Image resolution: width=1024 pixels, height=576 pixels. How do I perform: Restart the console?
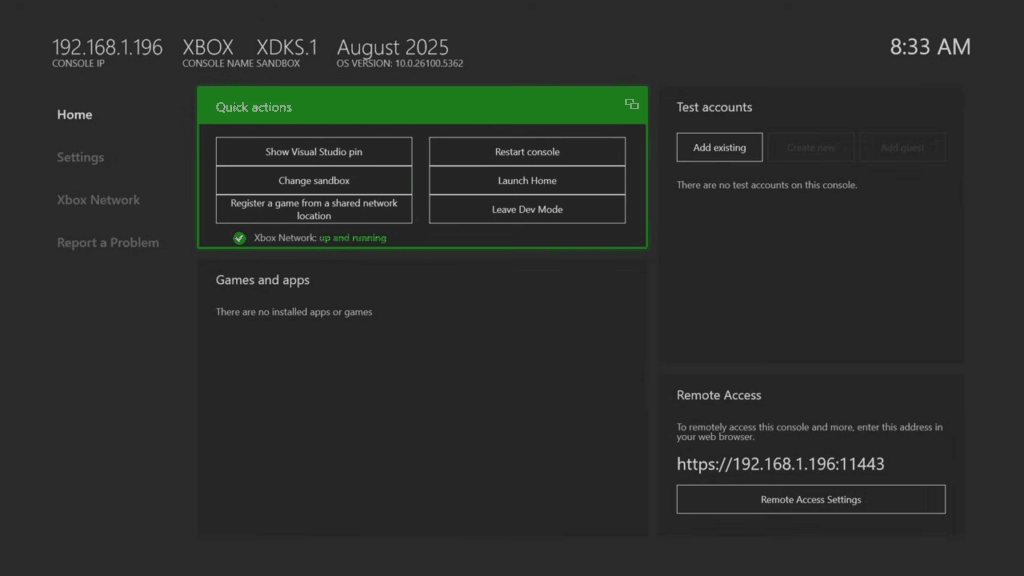point(527,151)
